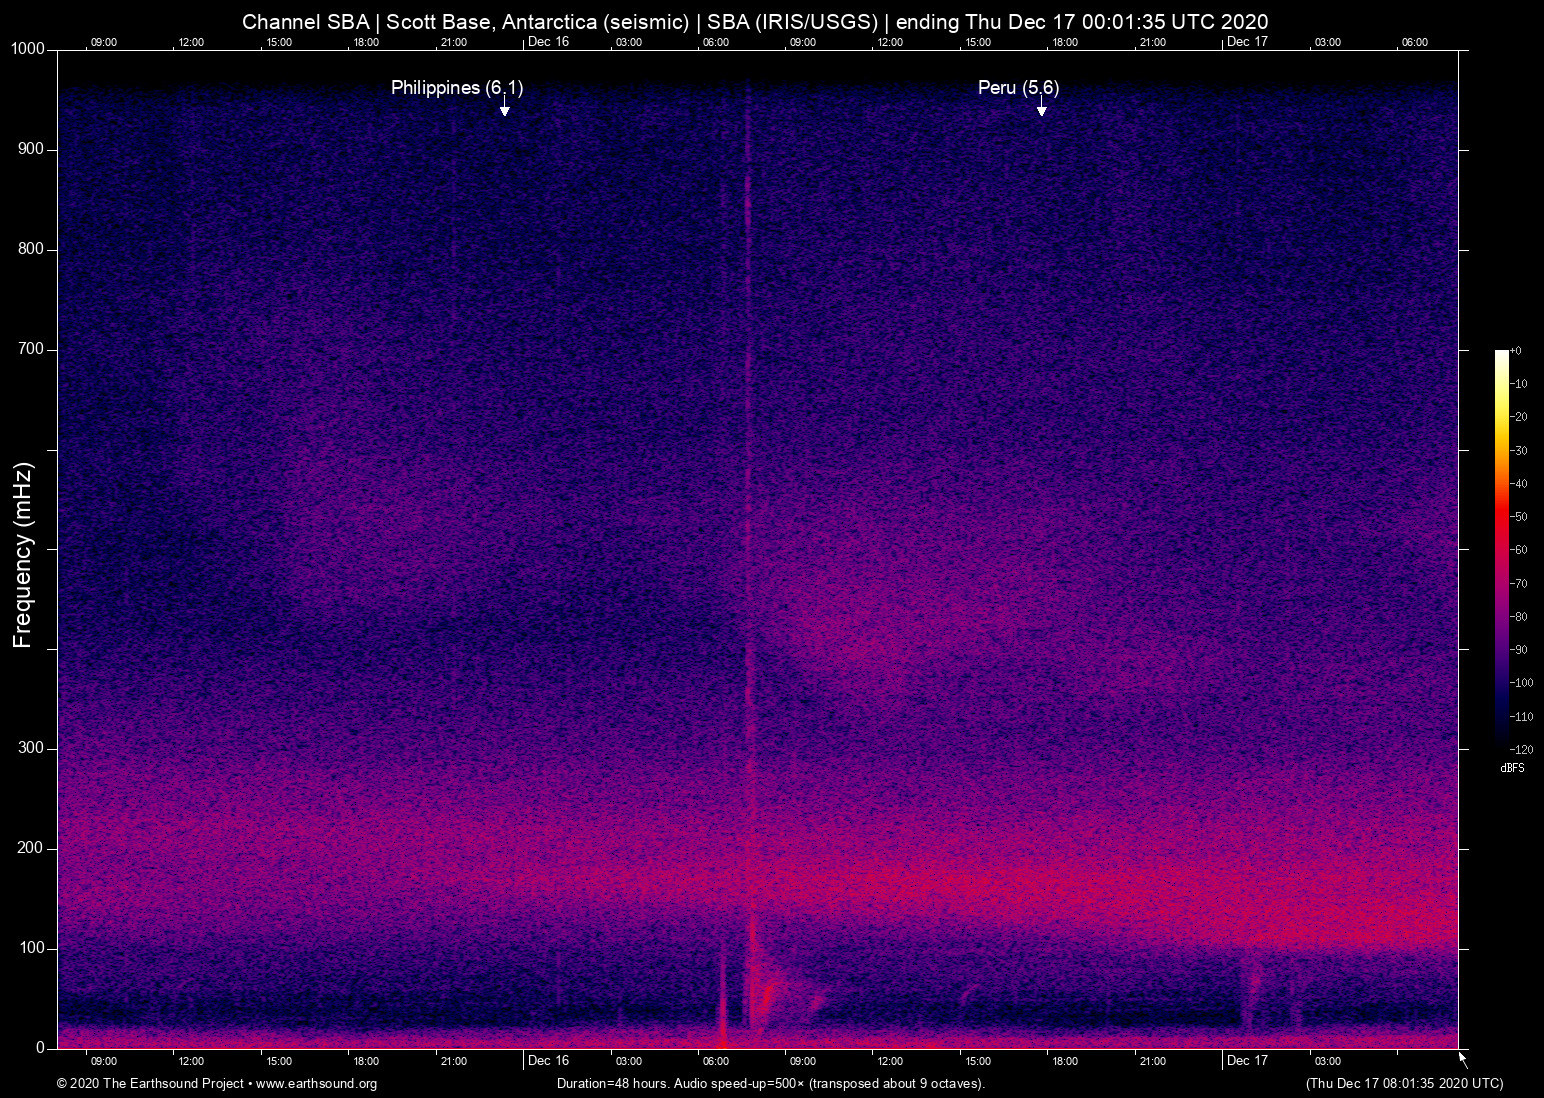
Task: Click the 0 tick on frequency axis
Action: pyautogui.click(x=40, y=1048)
